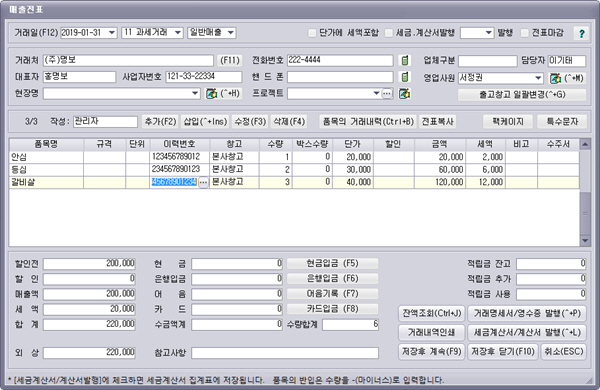Image resolution: width=600 pixels, height=390 pixels.
Task: Click the ellipsis button beside 프로젝트 dropdown
Action: point(387,93)
